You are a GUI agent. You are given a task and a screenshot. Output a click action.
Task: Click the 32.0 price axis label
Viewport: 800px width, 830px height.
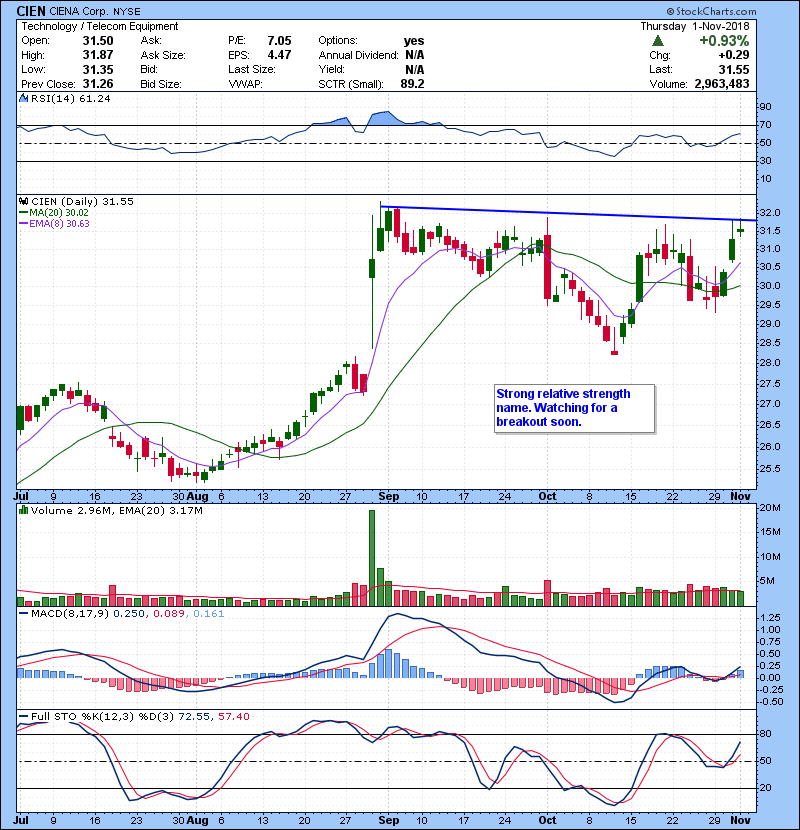point(770,213)
